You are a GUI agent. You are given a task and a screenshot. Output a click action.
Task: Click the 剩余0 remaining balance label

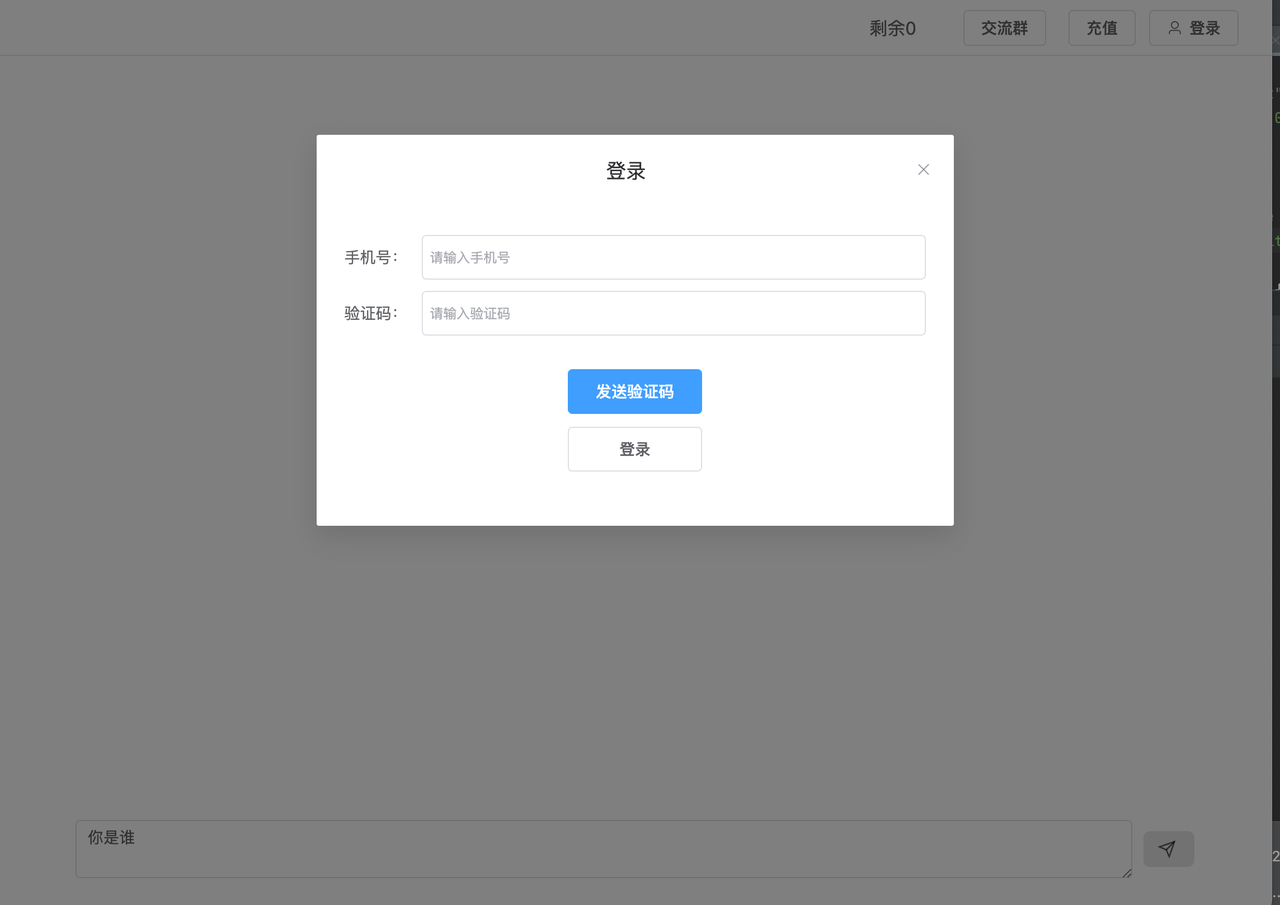pyautogui.click(x=893, y=28)
